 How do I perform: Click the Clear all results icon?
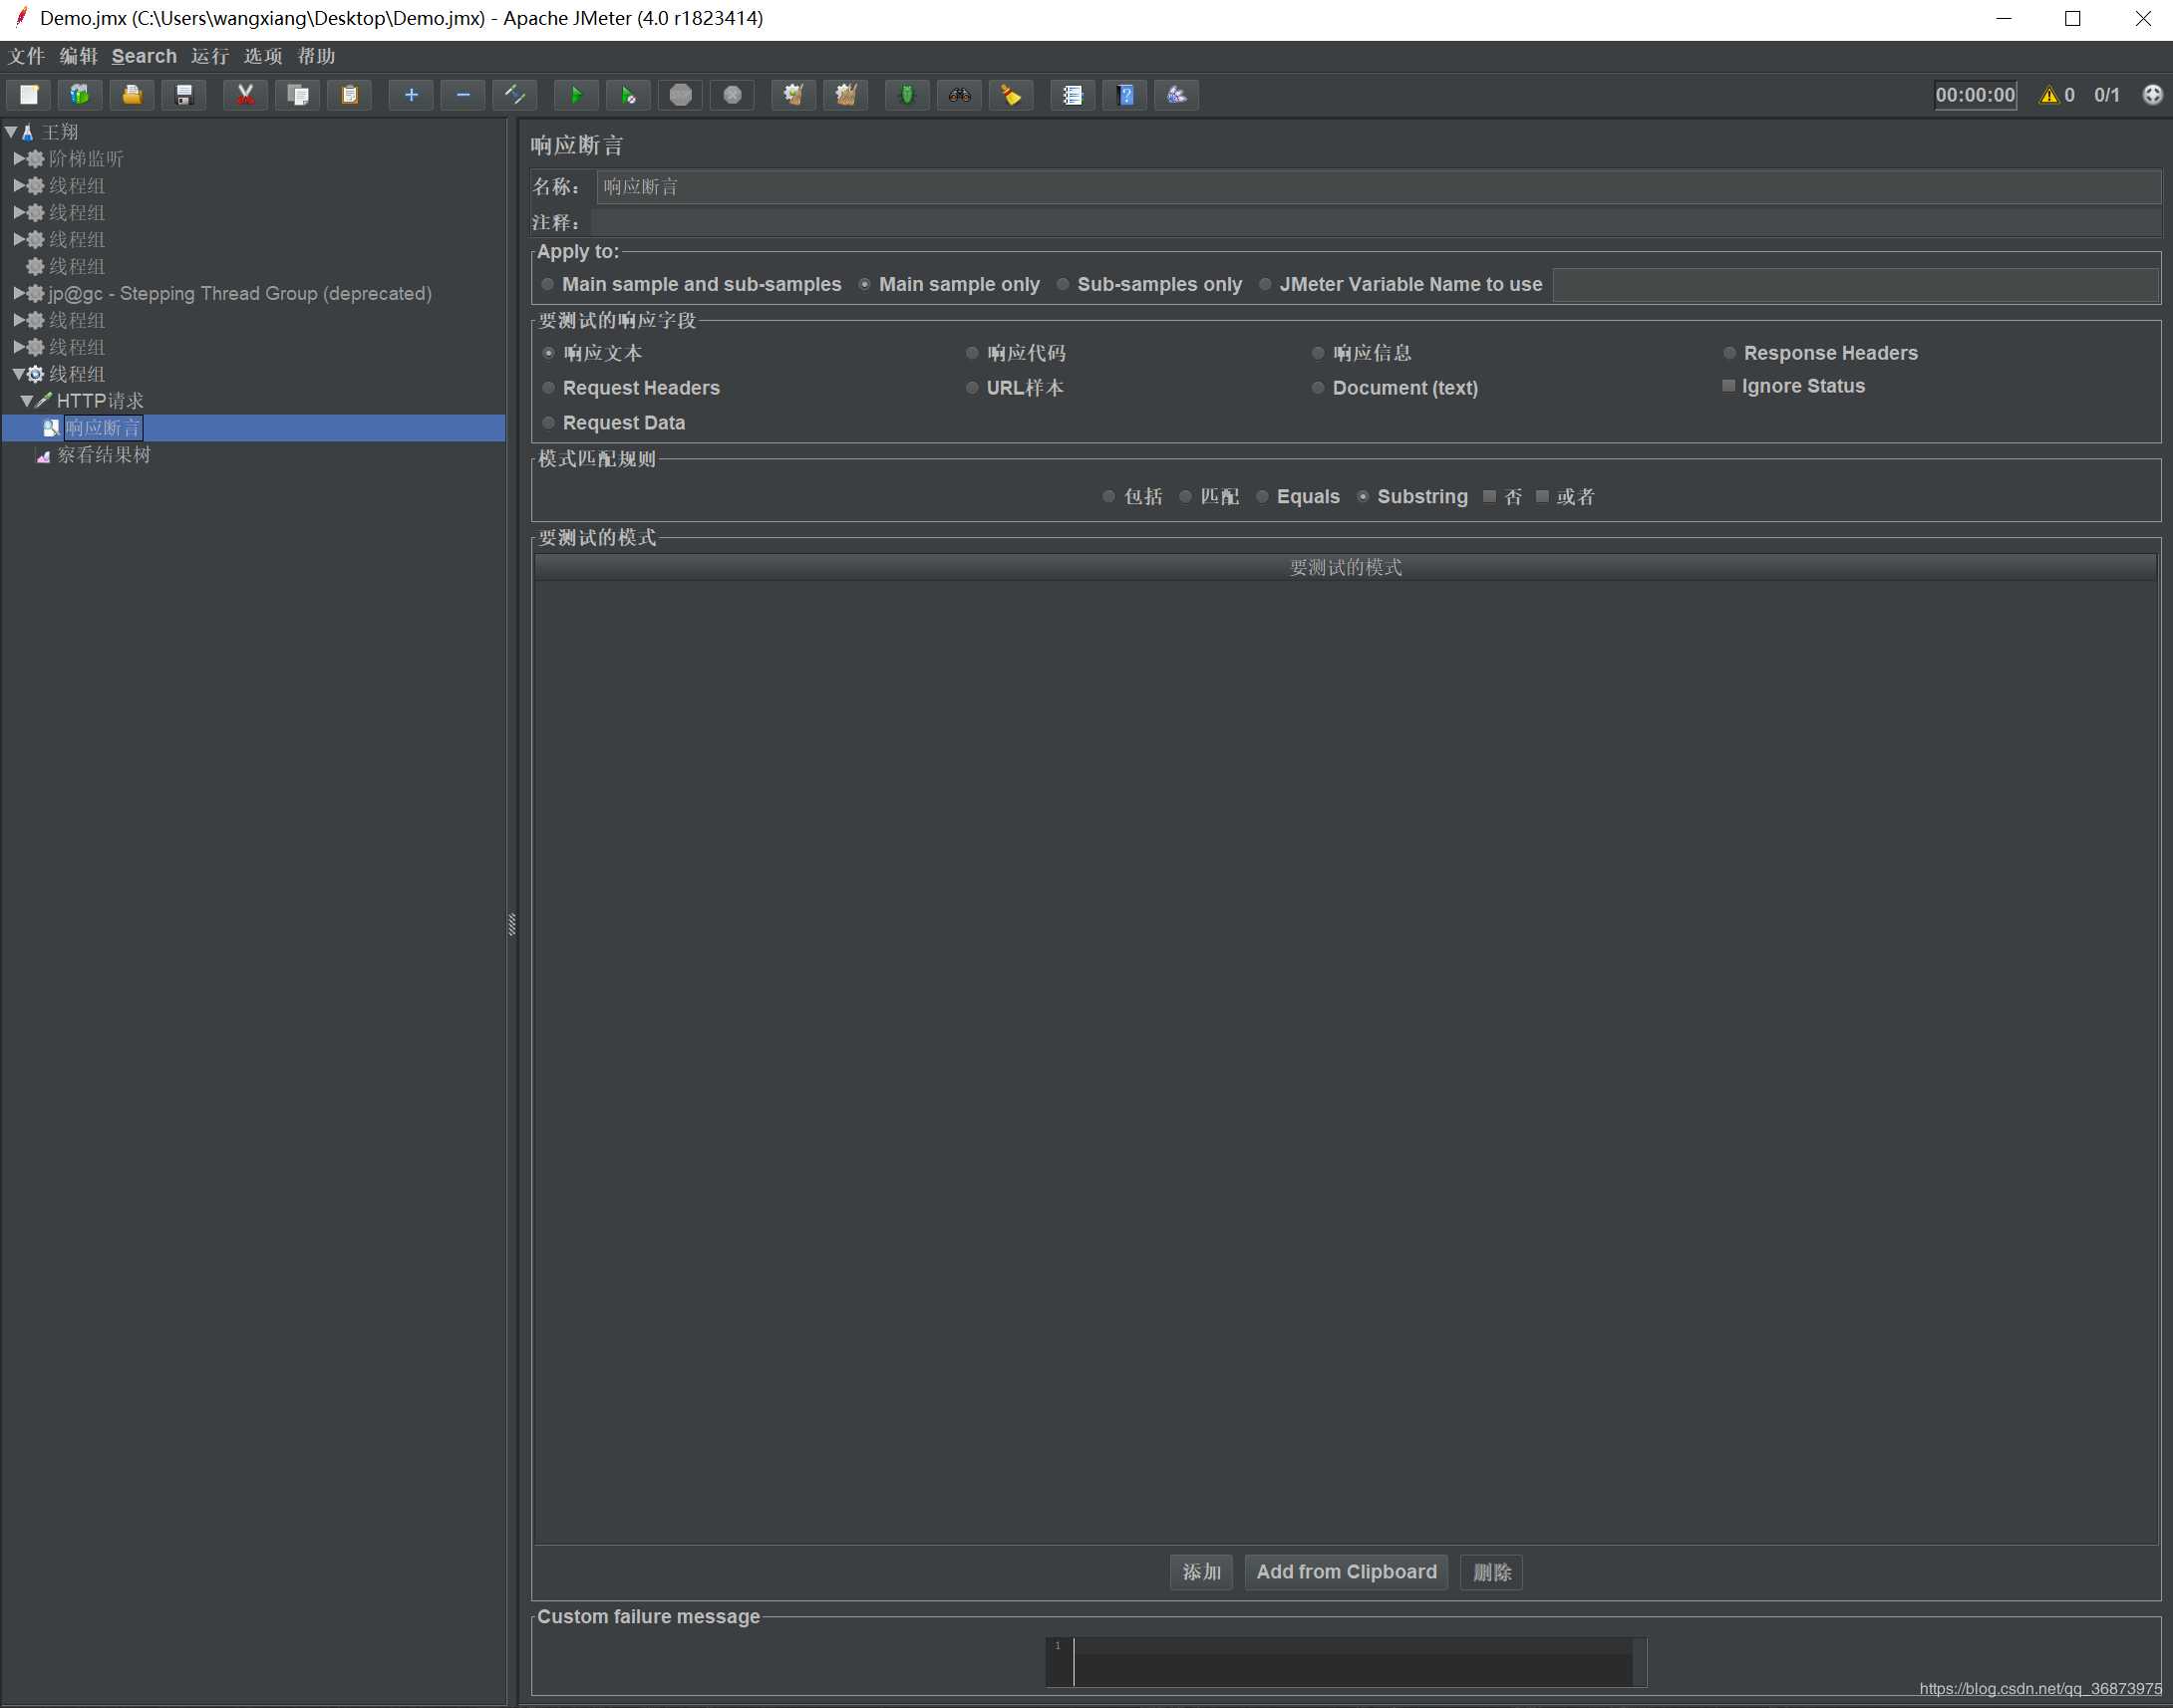click(x=846, y=95)
